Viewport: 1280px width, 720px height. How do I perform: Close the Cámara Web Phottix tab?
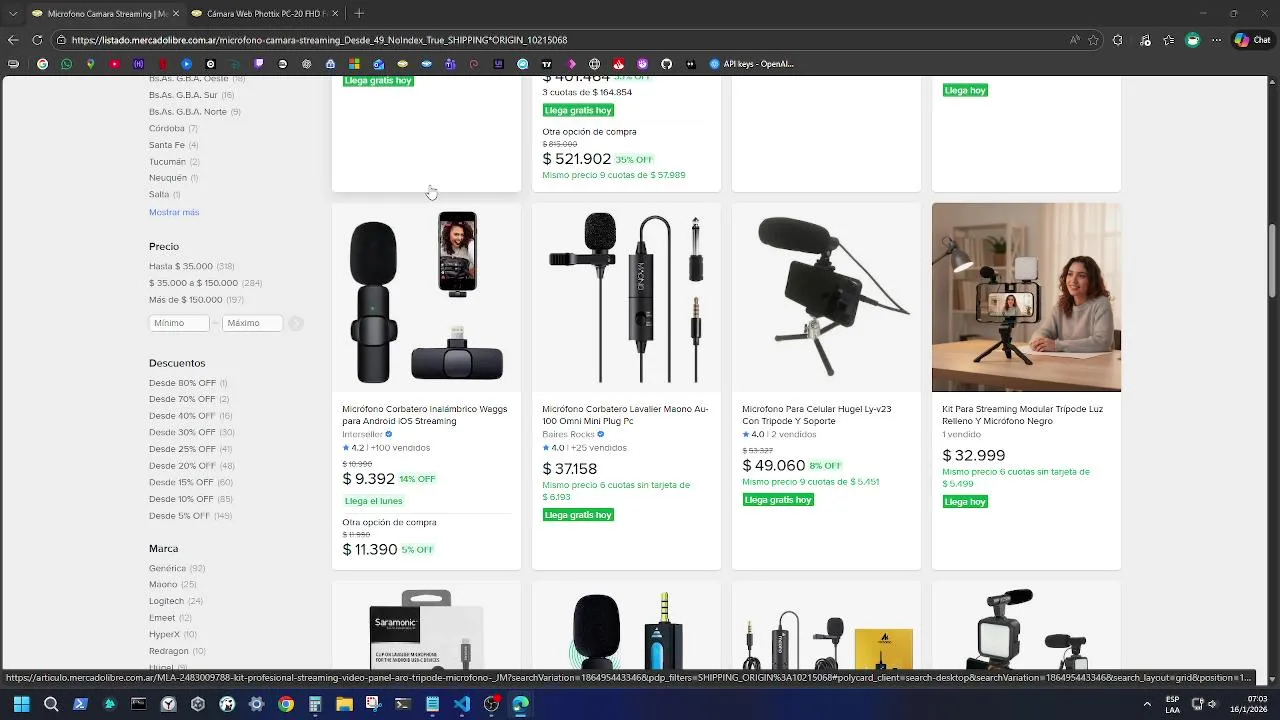click(x=335, y=13)
